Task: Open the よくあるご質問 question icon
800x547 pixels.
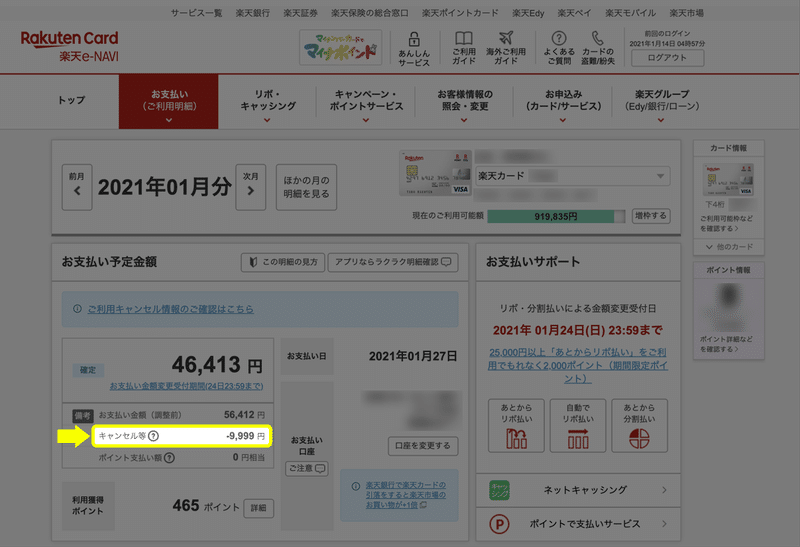Action: [x=559, y=38]
